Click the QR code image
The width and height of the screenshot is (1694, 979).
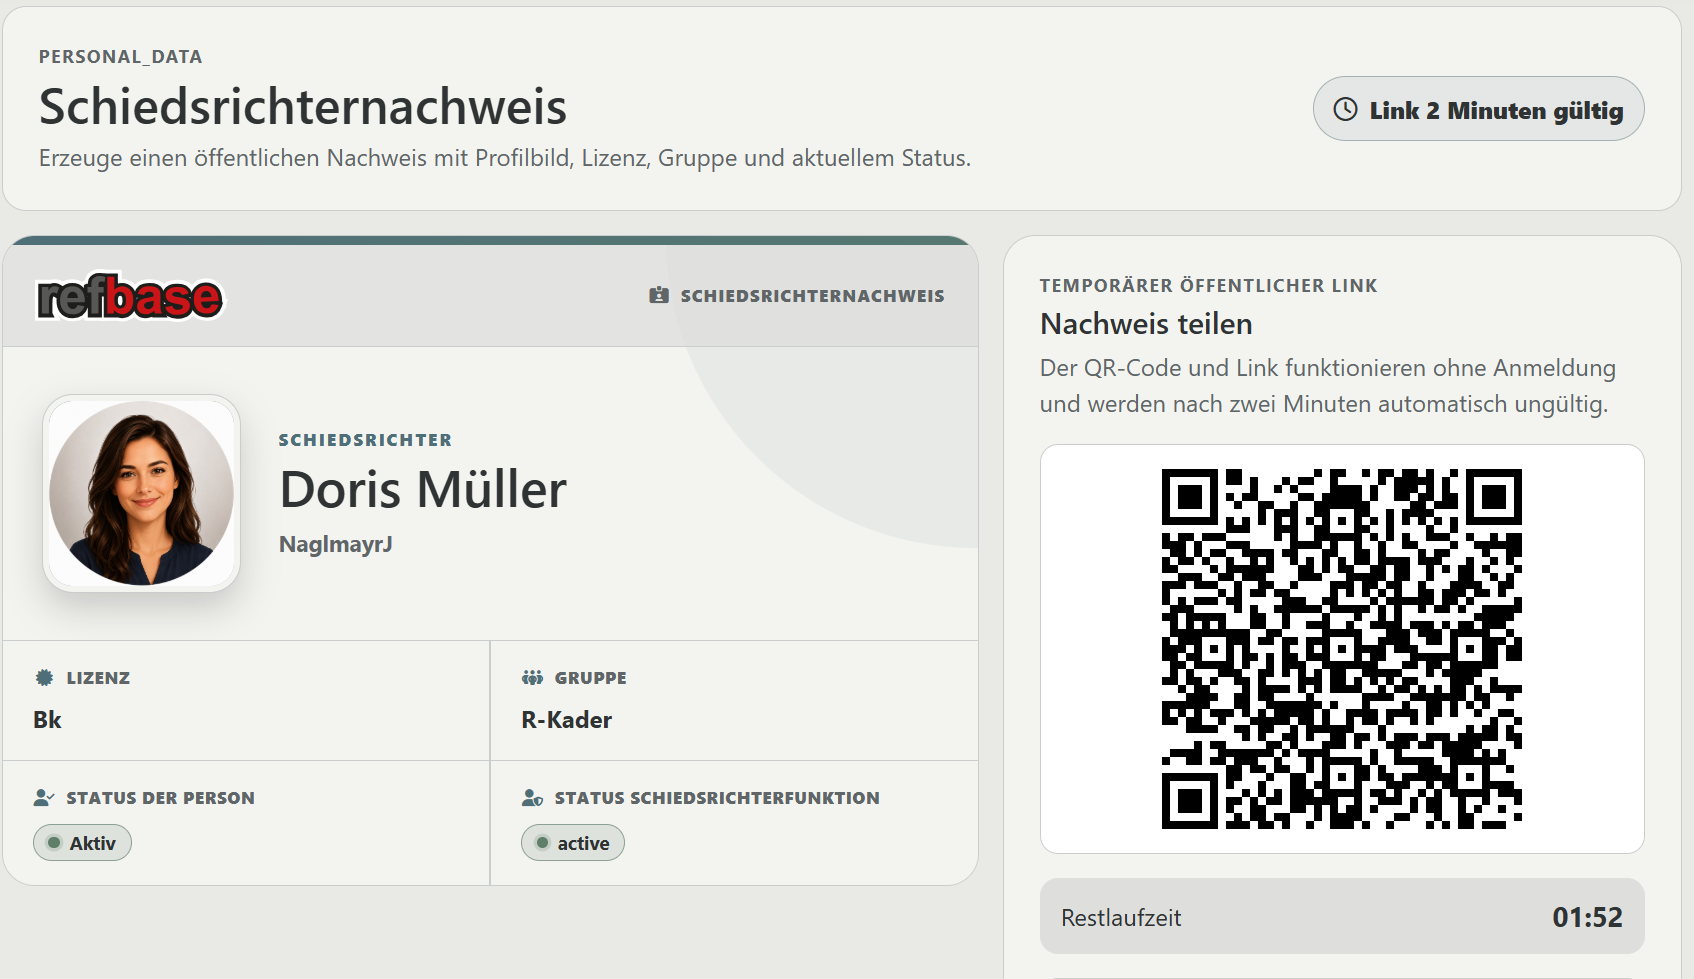coord(1342,649)
